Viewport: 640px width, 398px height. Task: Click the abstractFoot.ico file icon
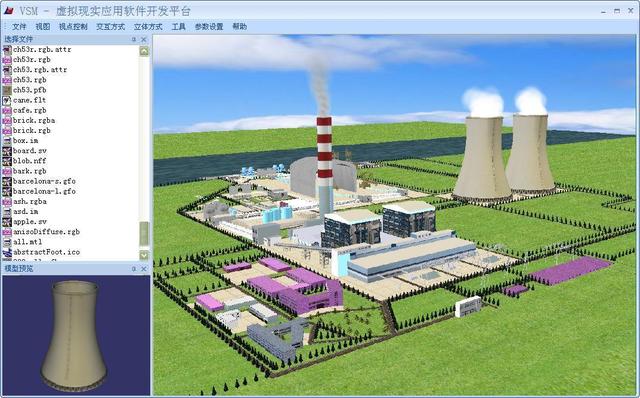(7, 252)
